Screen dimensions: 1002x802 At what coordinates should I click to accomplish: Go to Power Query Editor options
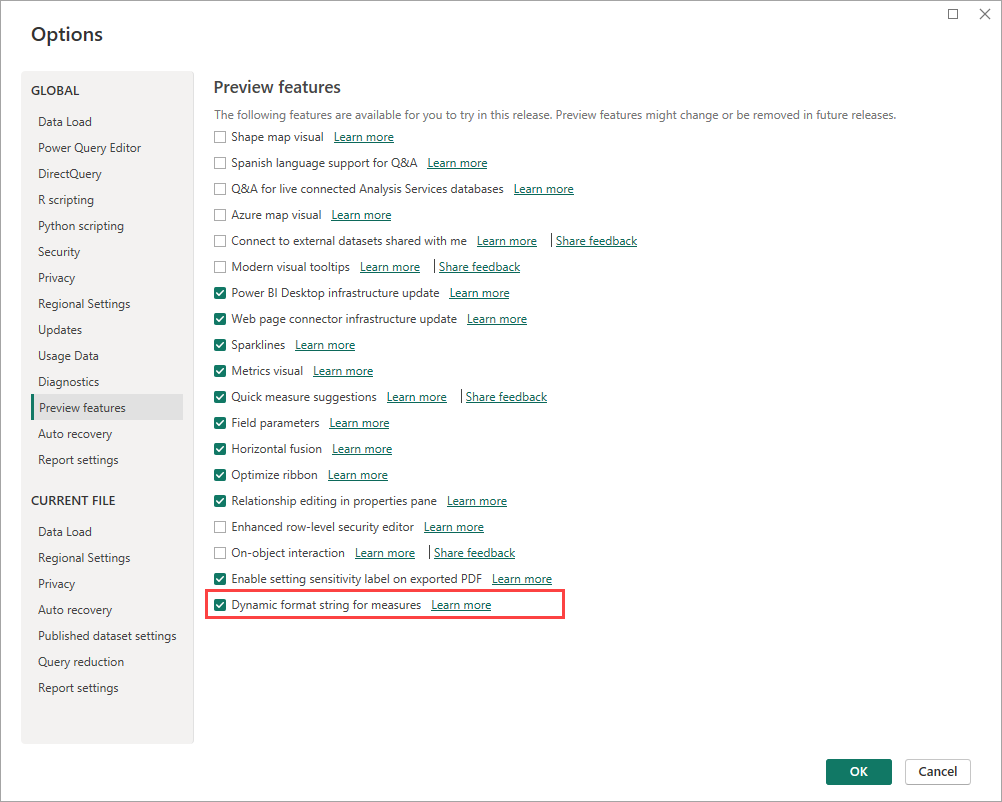click(x=89, y=148)
